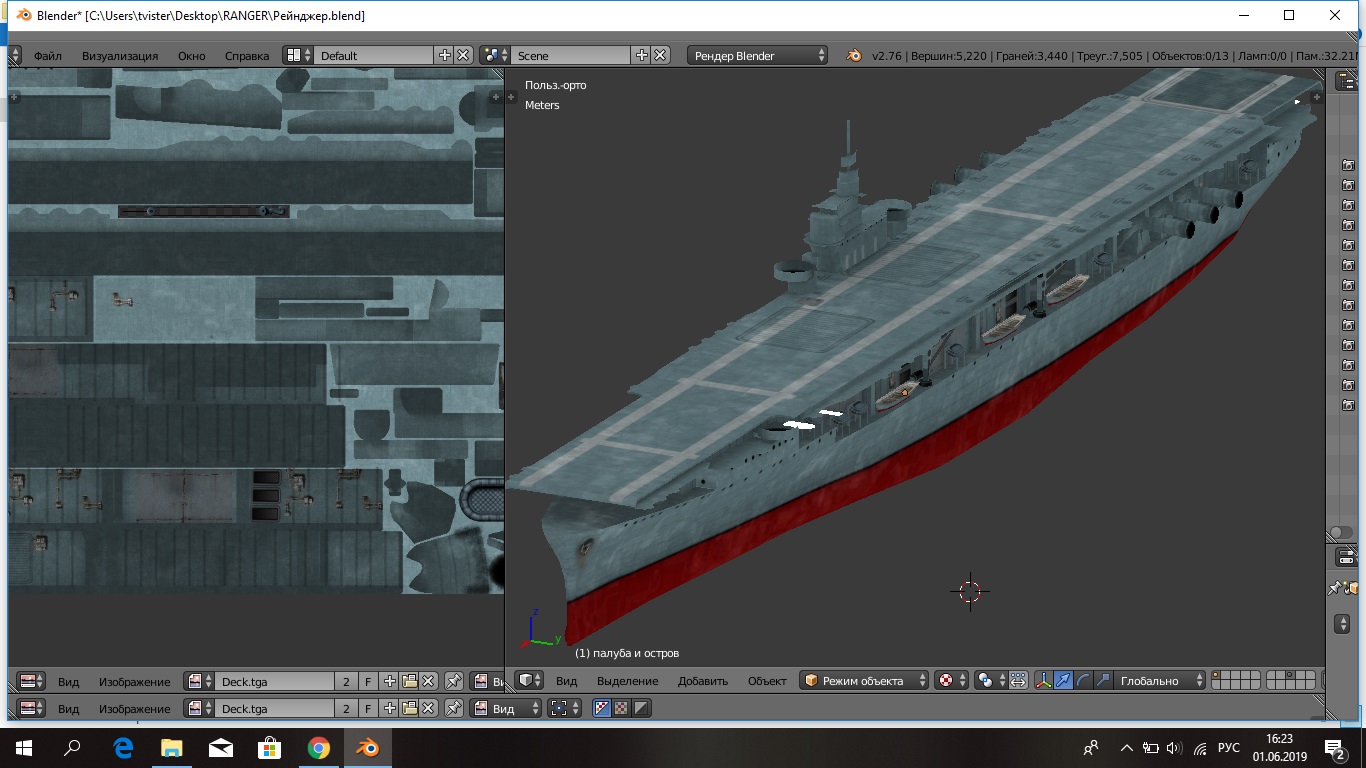Open the Добавить menu in 3D view
The width and height of the screenshot is (1366, 768).
pyautogui.click(x=702, y=681)
